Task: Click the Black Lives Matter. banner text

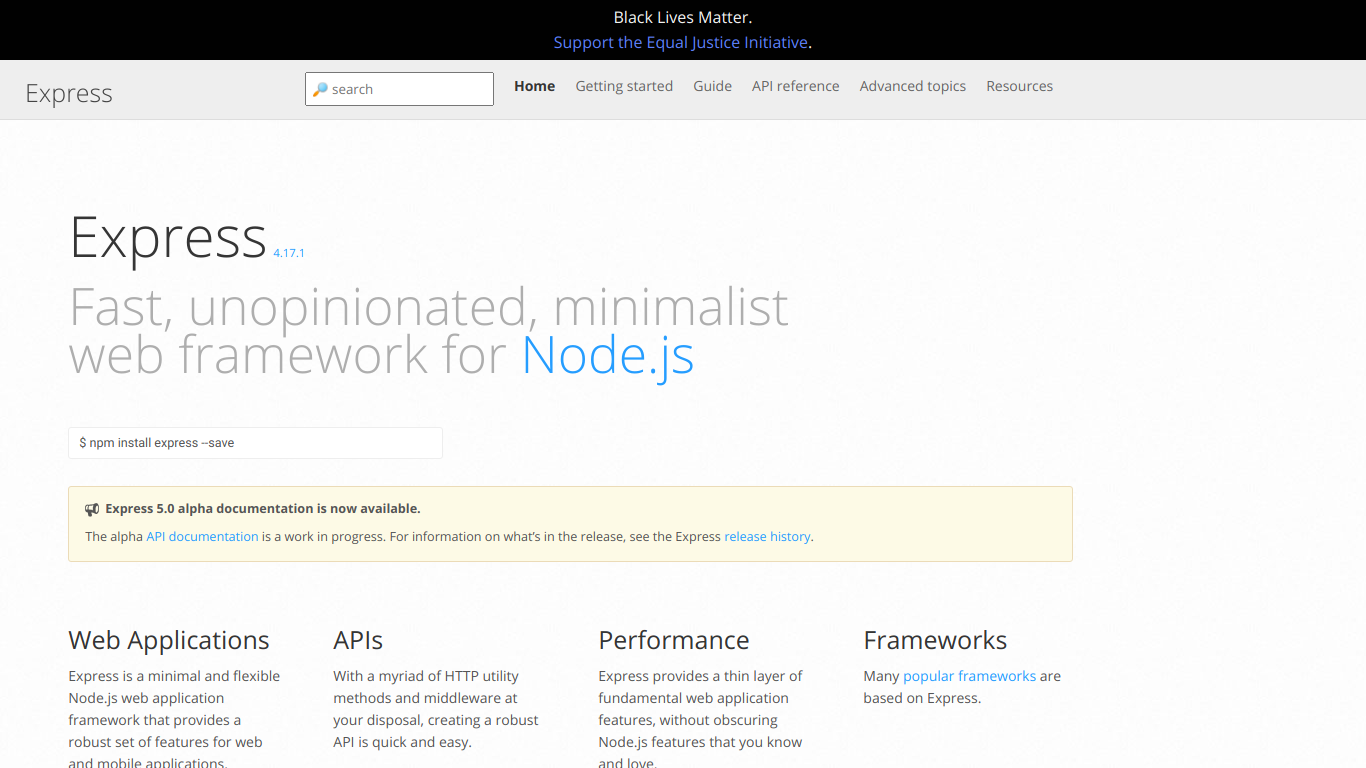Action: coord(683,17)
